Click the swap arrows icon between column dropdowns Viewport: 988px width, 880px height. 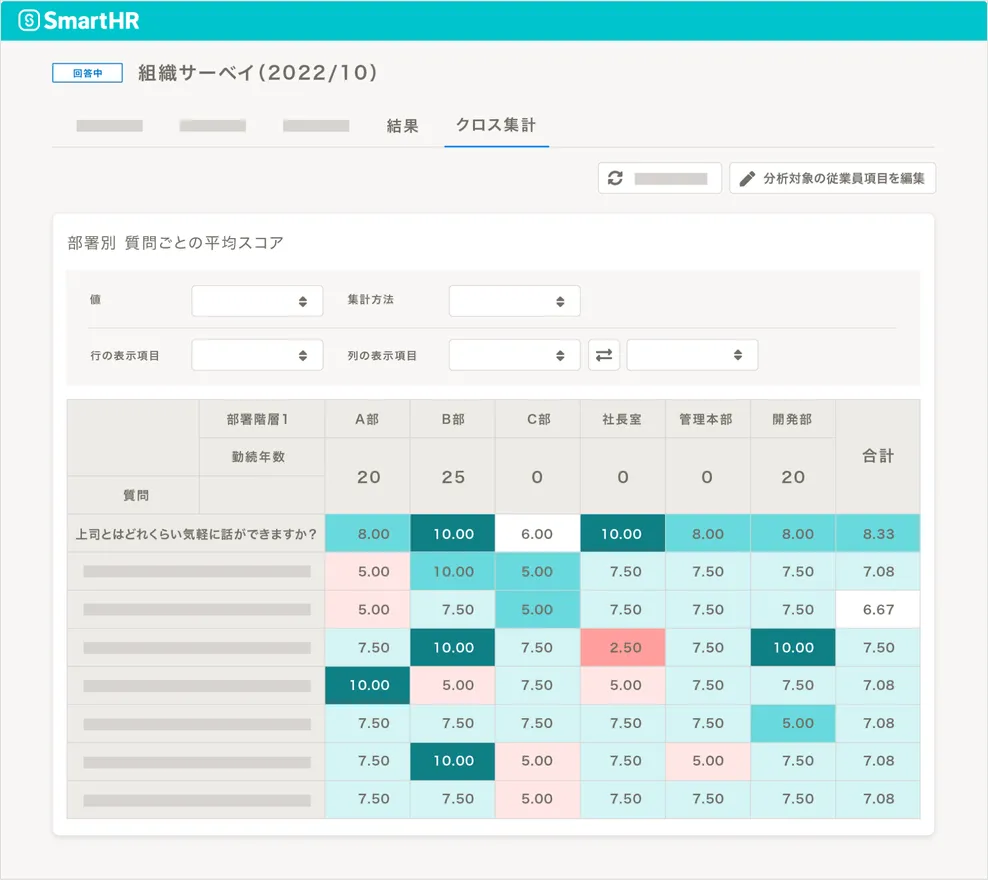604,354
